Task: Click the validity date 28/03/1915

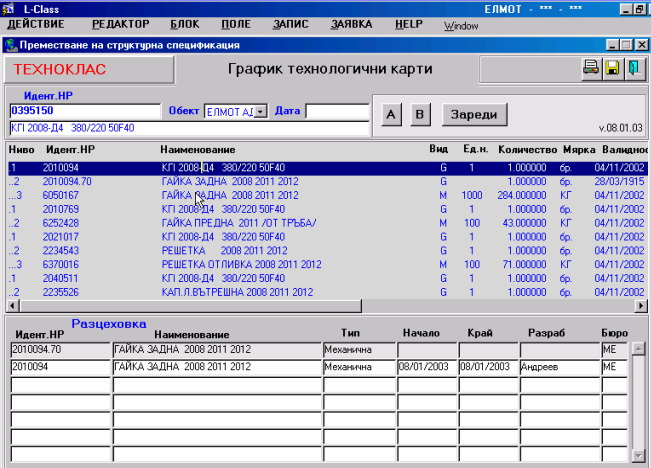Action: (619, 181)
